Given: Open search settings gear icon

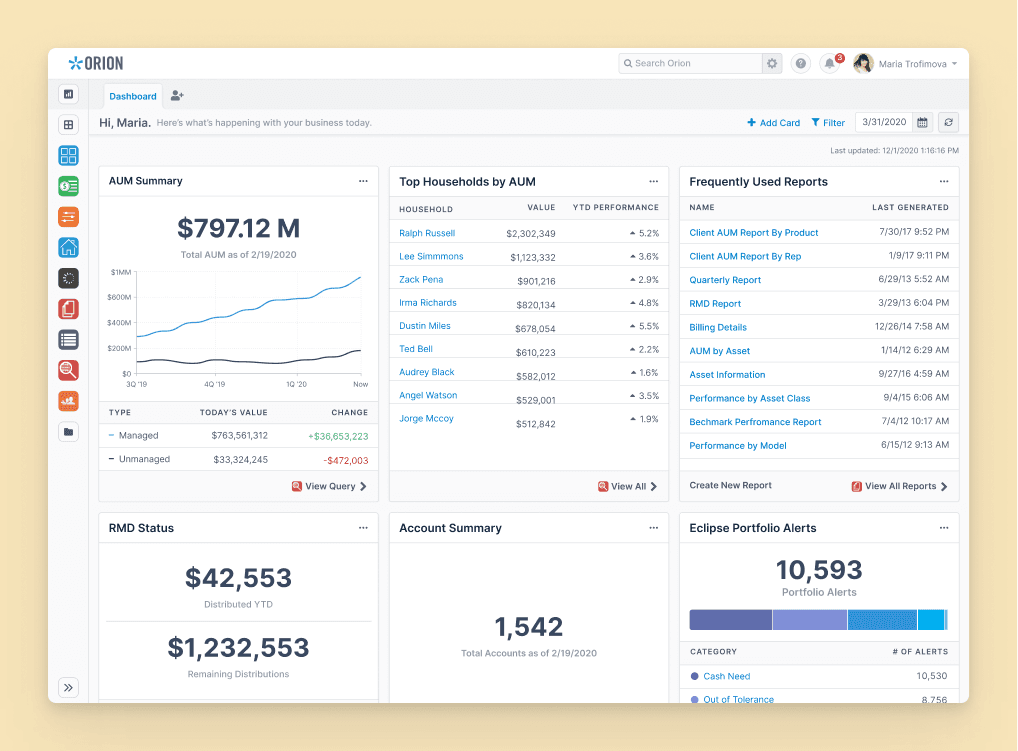Looking at the screenshot, I should (x=772, y=63).
